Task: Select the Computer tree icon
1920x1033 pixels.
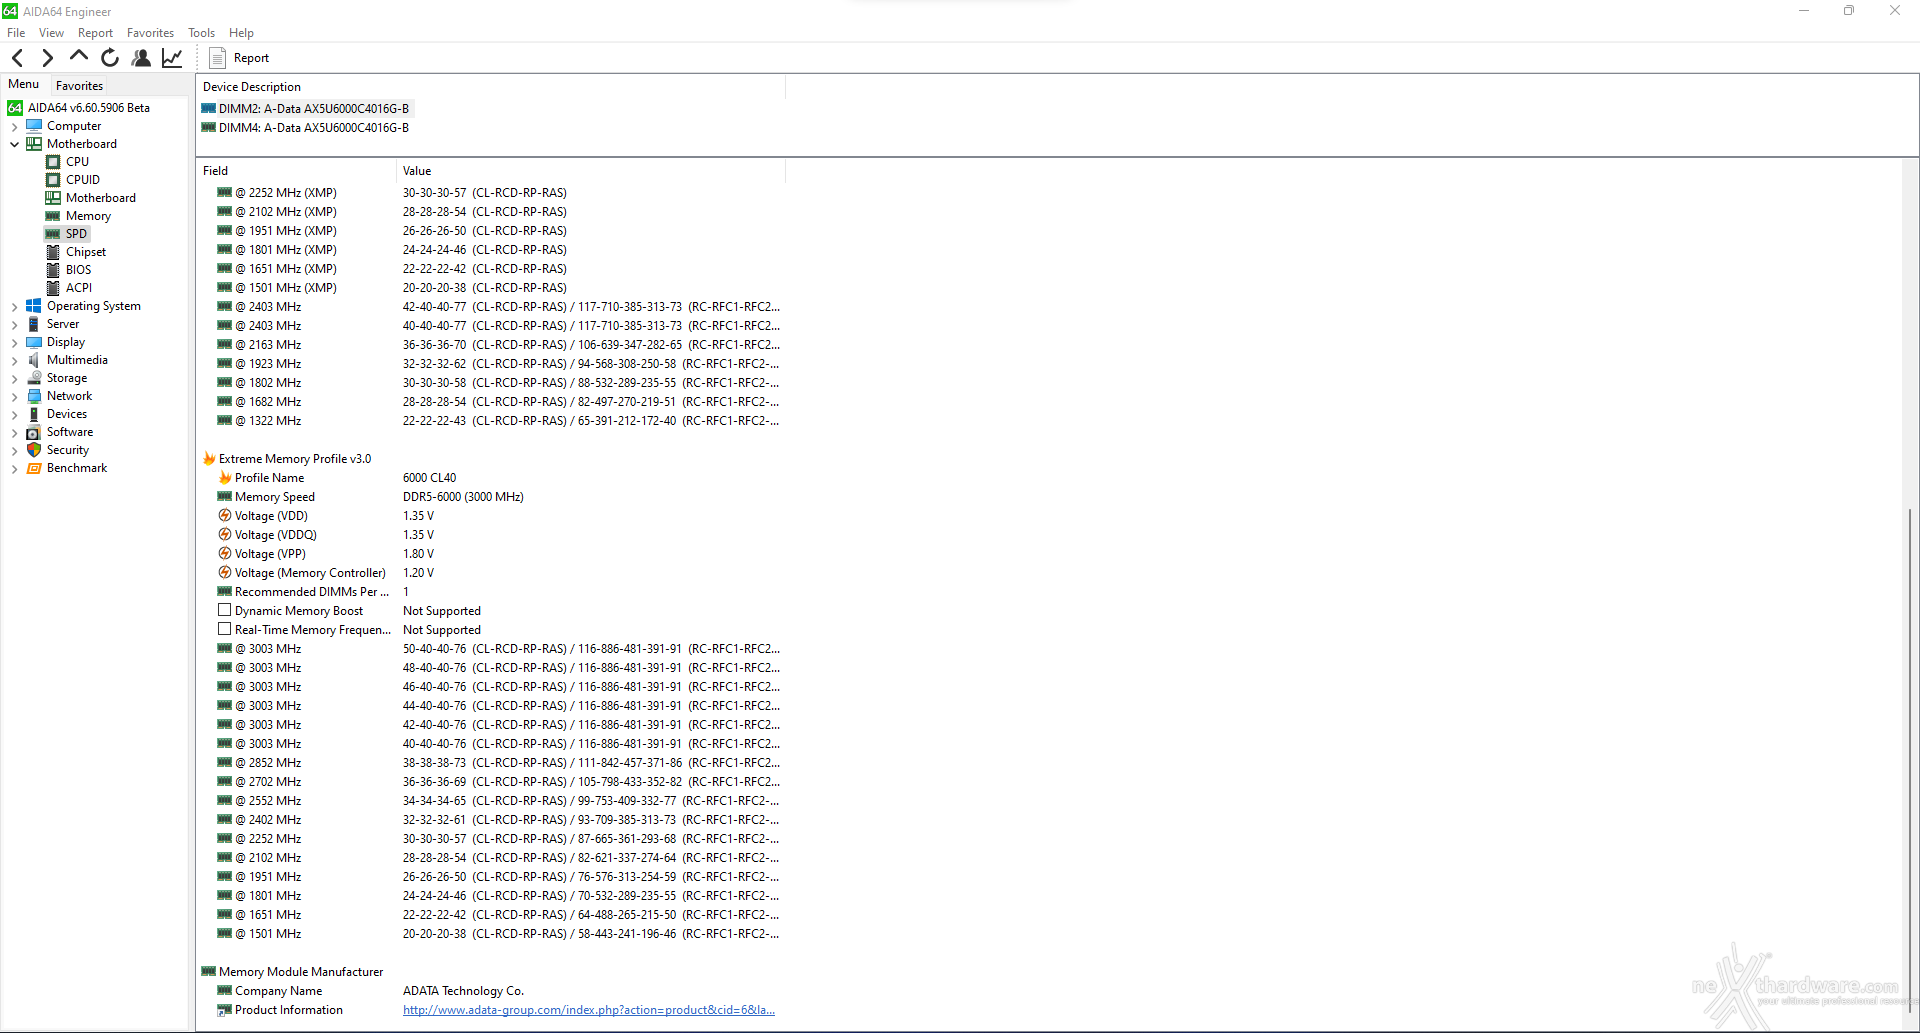Action: click(34, 126)
